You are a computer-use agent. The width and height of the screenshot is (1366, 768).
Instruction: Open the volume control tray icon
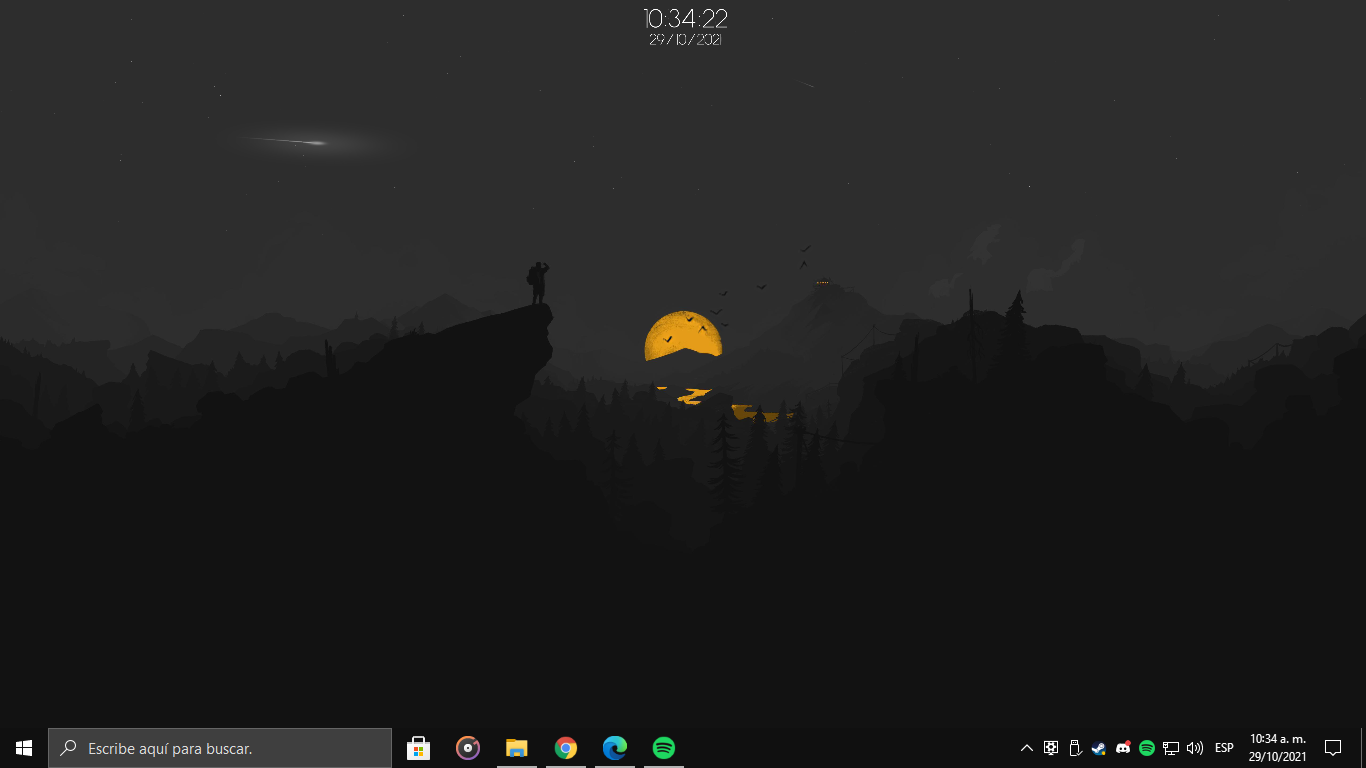click(x=1195, y=748)
